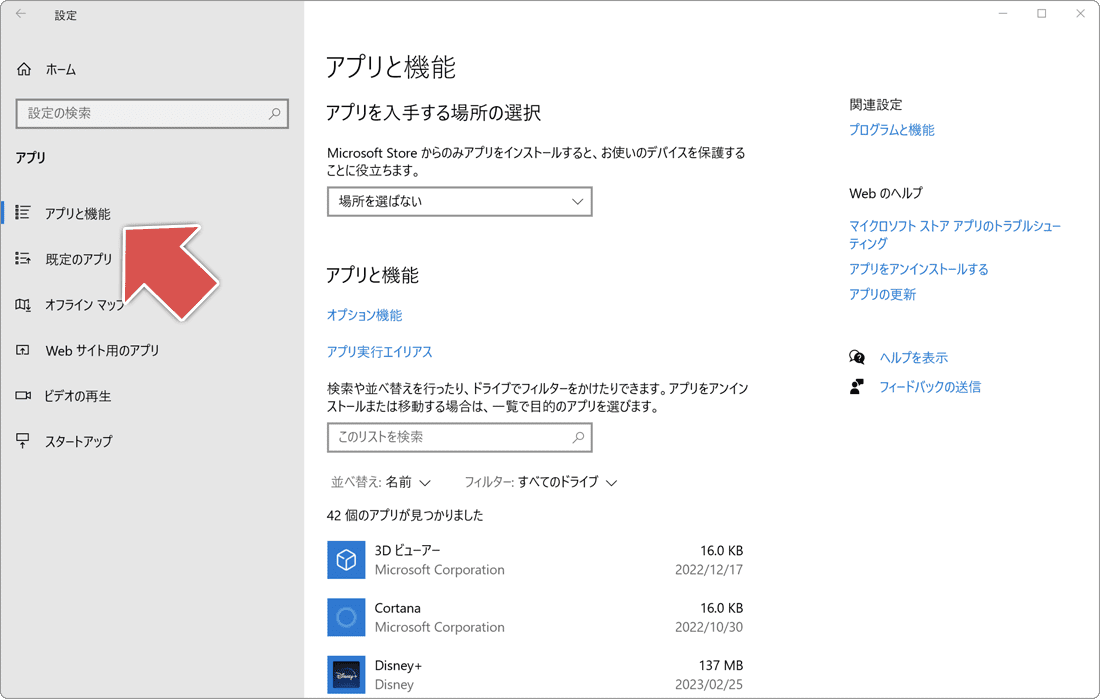The height and width of the screenshot is (700, 1100).
Task: Click the ホーム (Home) icon in sidebar
Action: (x=22, y=68)
